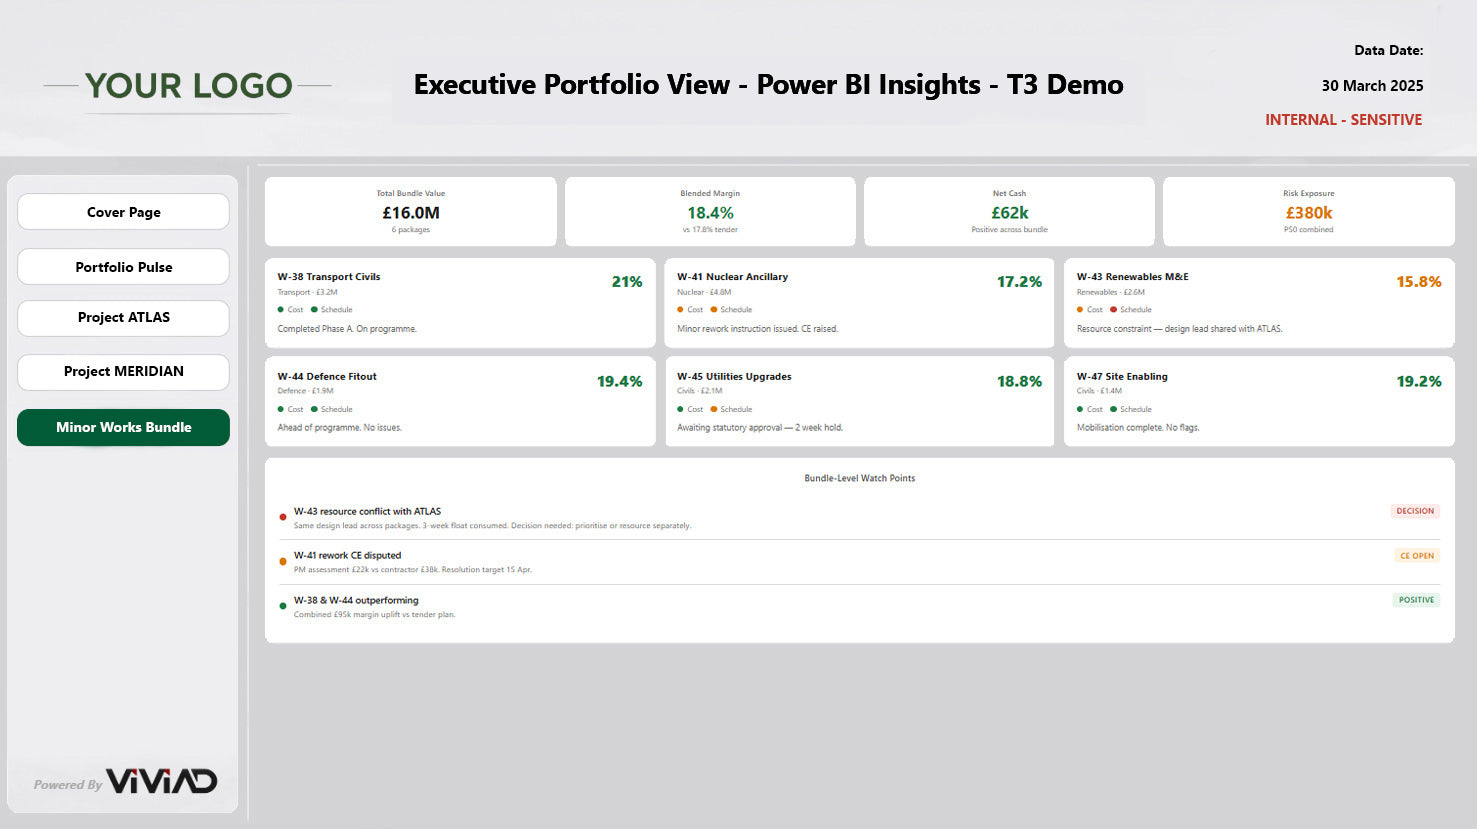1477x829 pixels.
Task: Navigate to Project ATLAS
Action: coord(123,318)
